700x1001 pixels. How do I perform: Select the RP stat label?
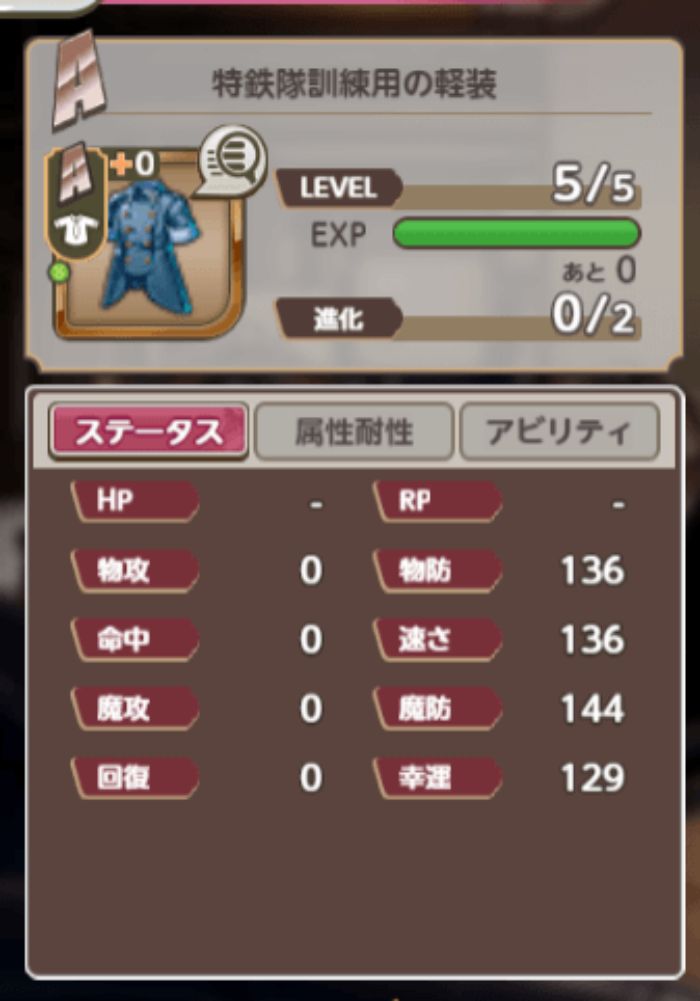pyautogui.click(x=437, y=501)
